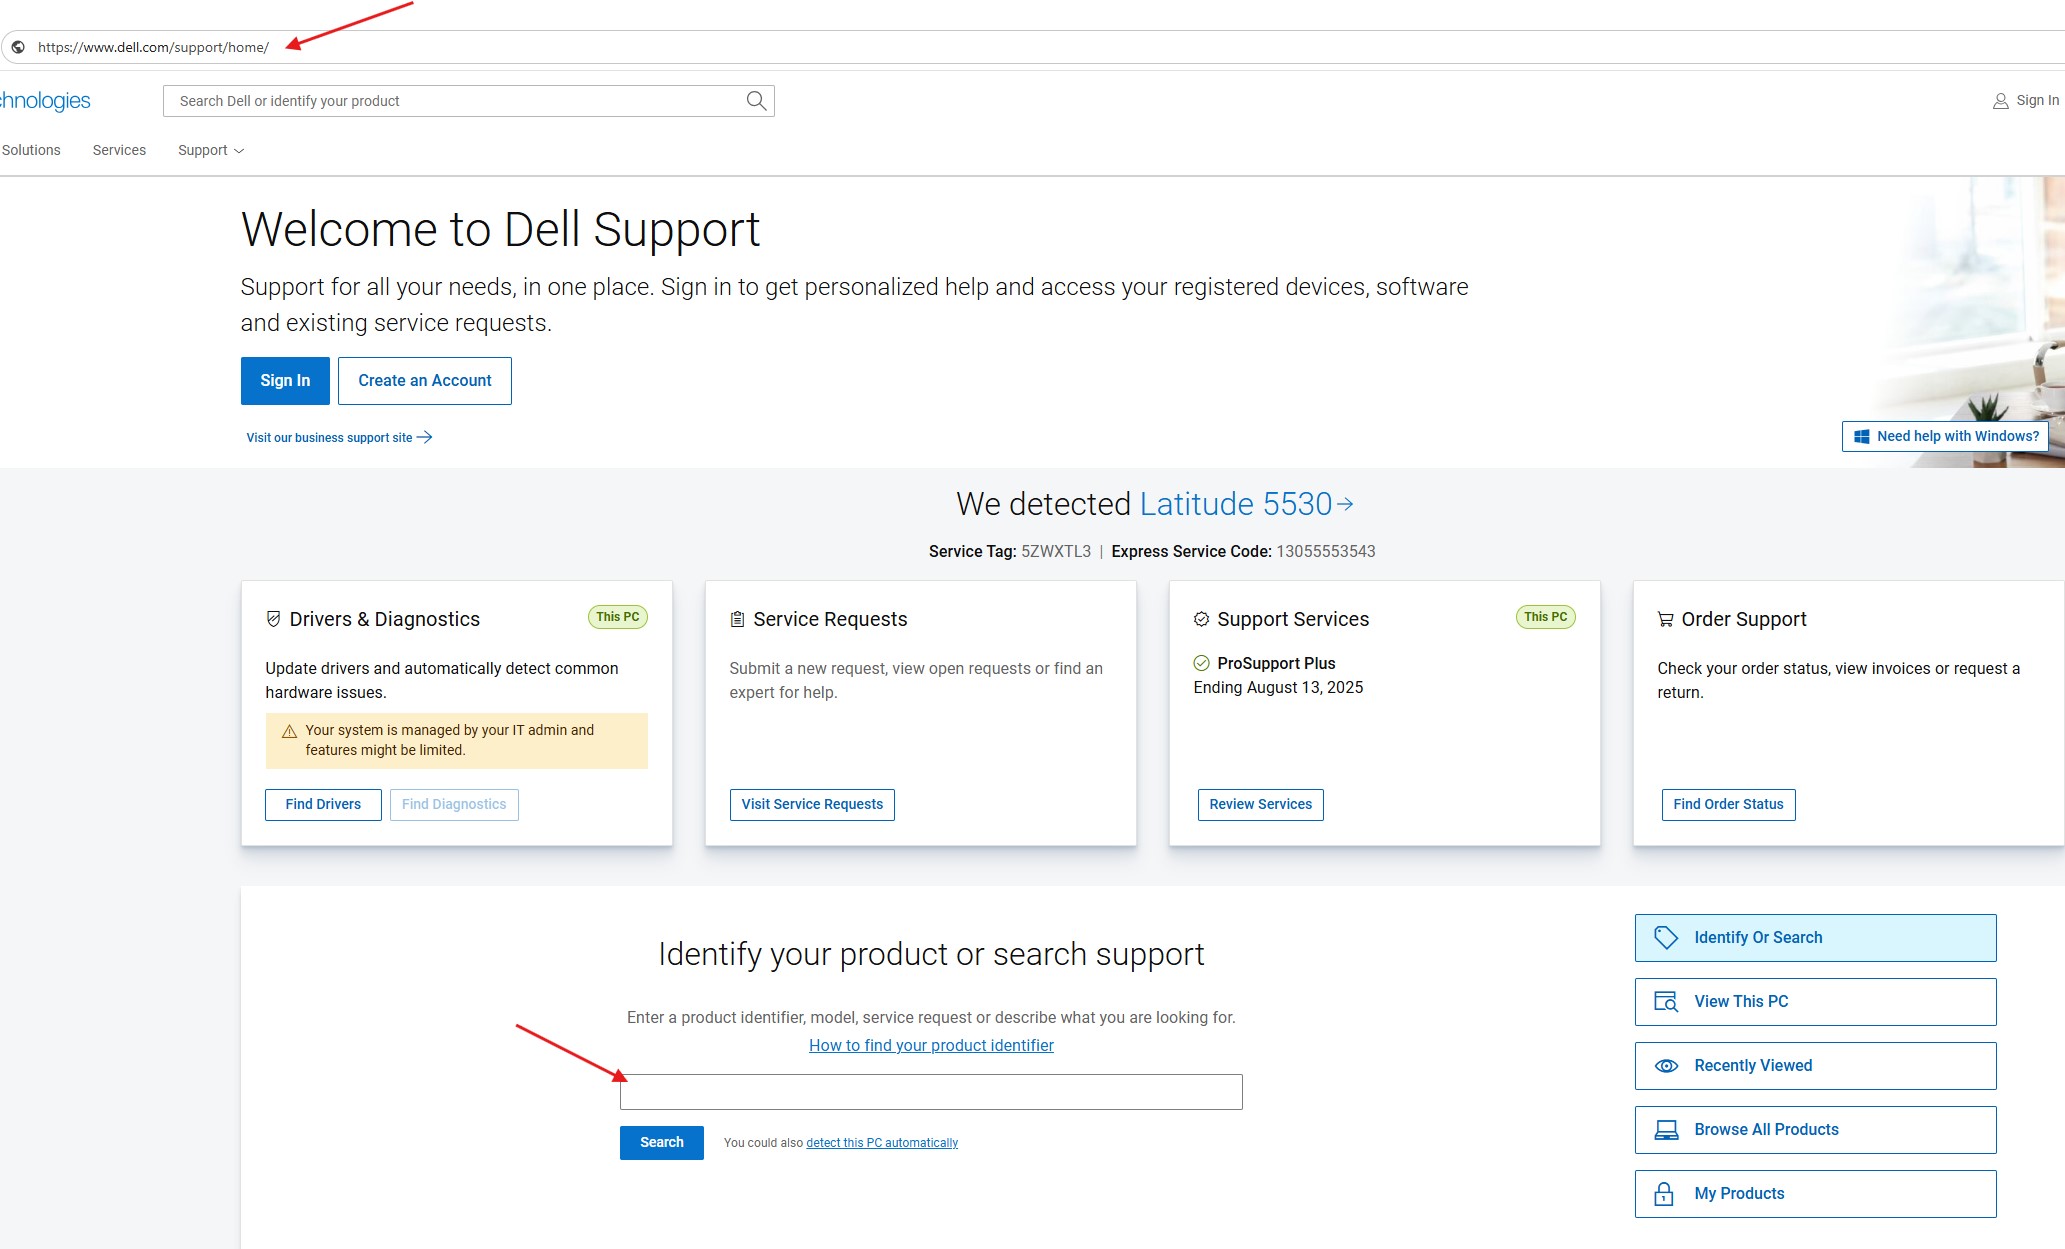2065x1249 pixels.
Task: Open the Services menu item
Action: click(x=119, y=150)
